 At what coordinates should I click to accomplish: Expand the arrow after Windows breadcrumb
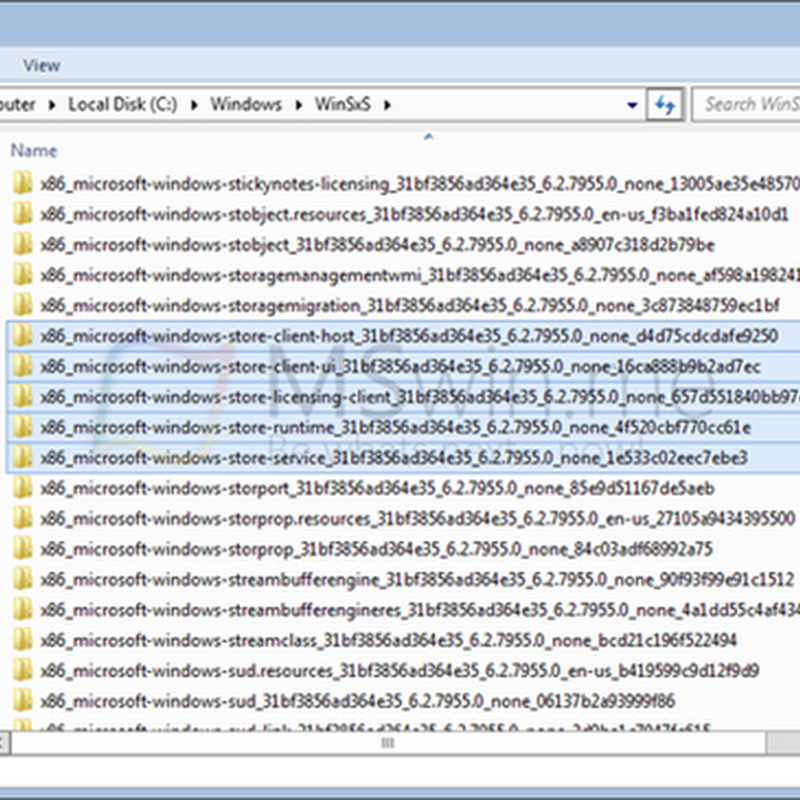point(298,105)
